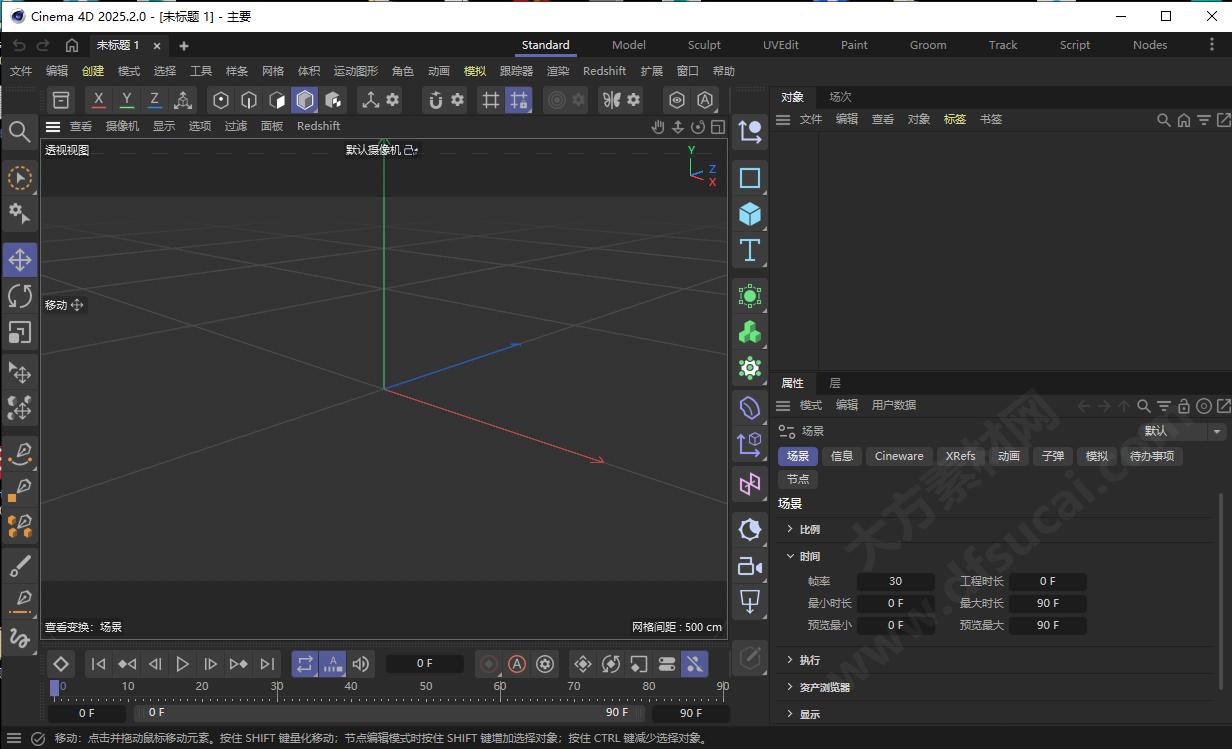
Task: Select the Rotate tool in left toolbar
Action: coord(19,296)
